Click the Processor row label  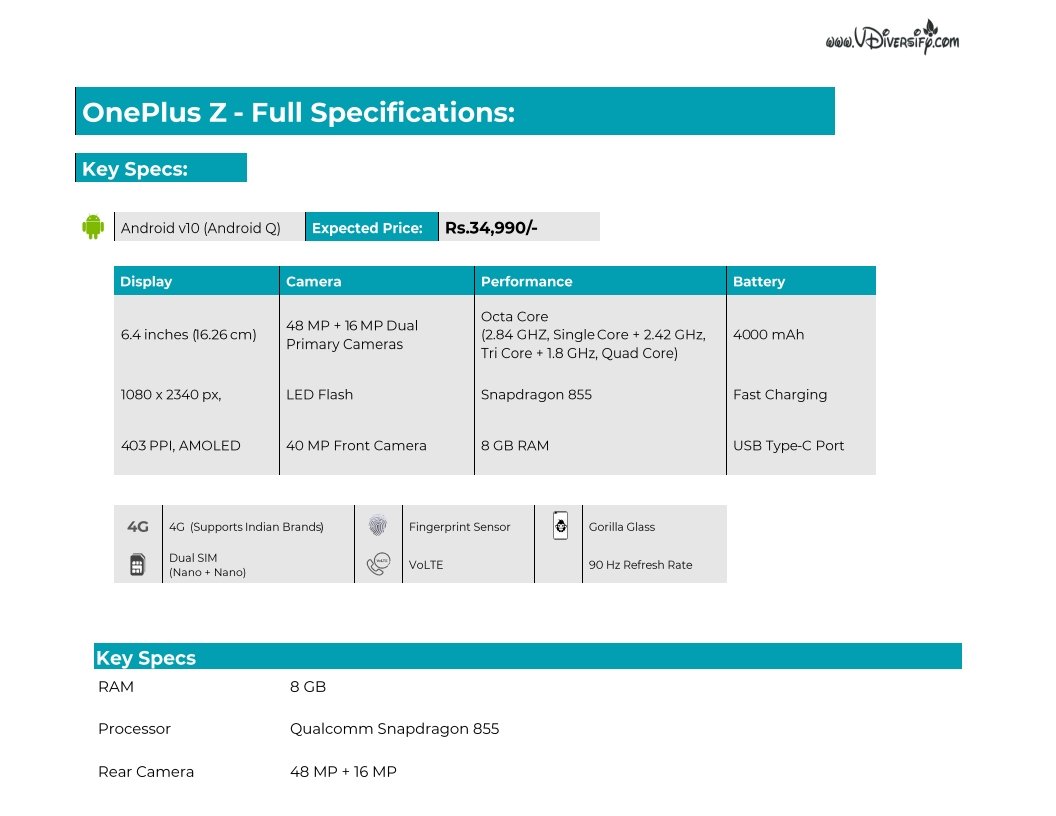click(134, 729)
